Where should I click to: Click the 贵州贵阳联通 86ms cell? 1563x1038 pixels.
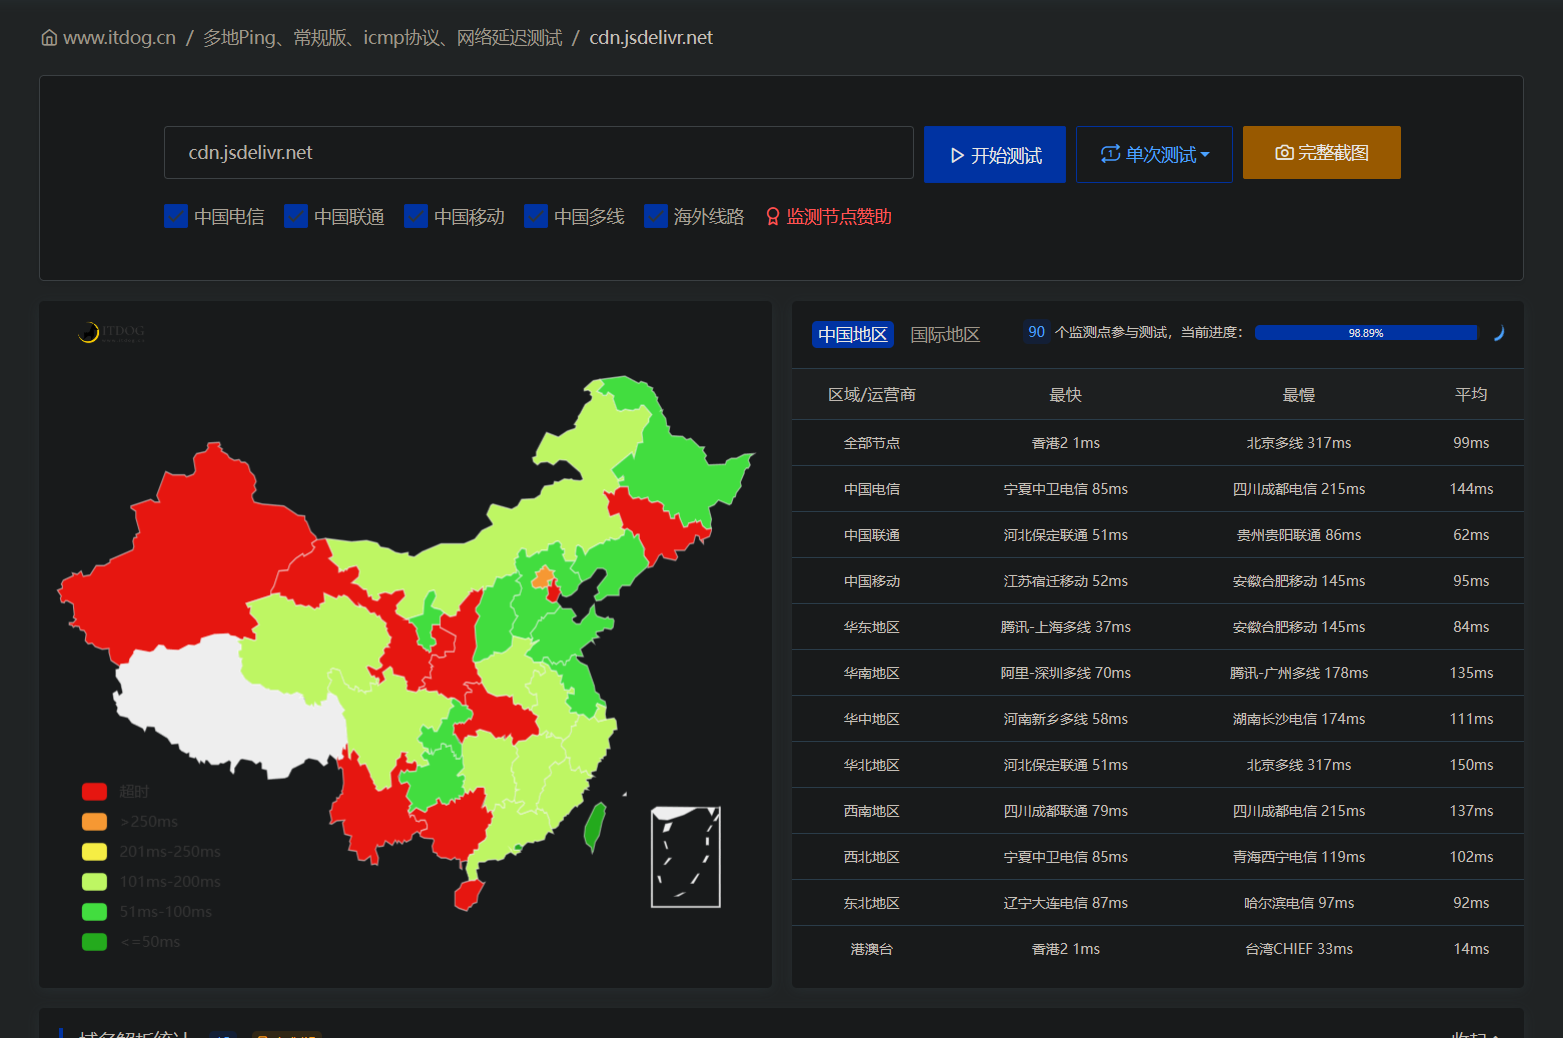[1299, 535]
